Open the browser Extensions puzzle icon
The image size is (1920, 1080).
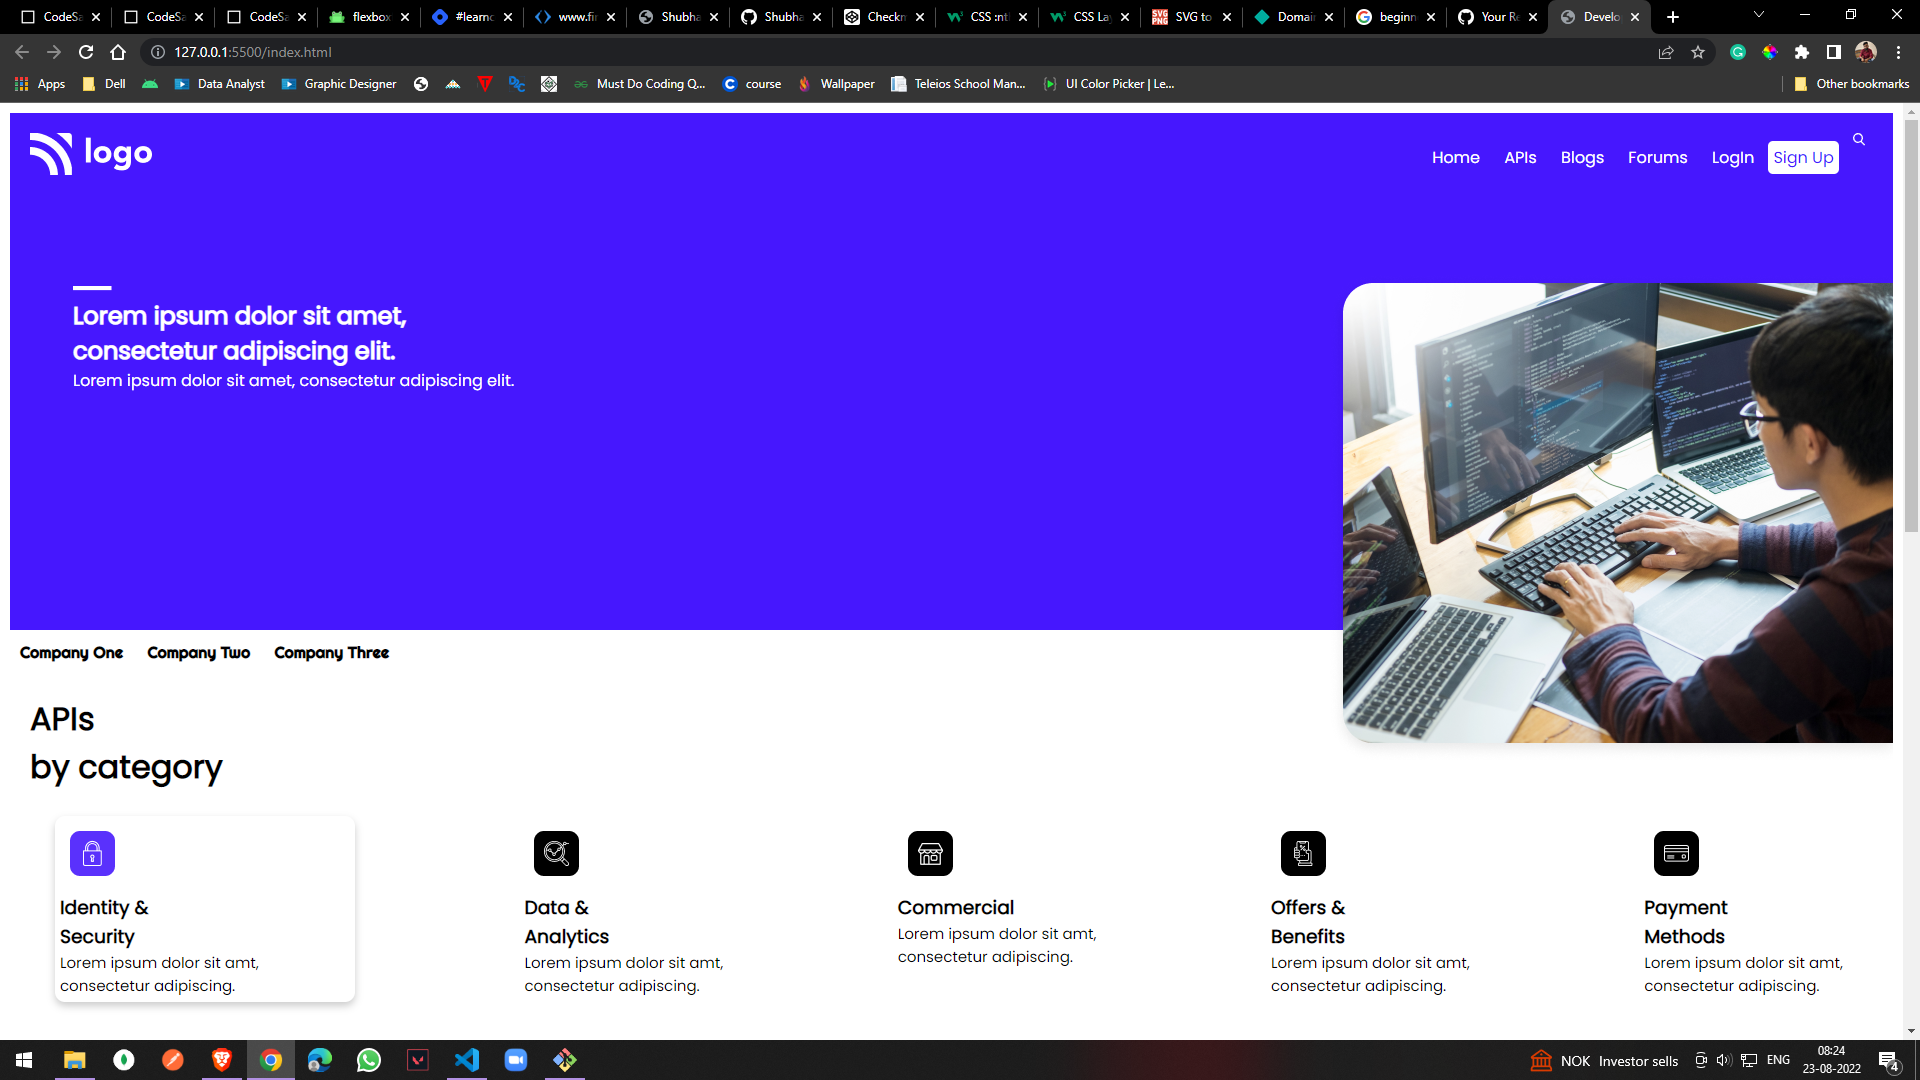click(1802, 52)
